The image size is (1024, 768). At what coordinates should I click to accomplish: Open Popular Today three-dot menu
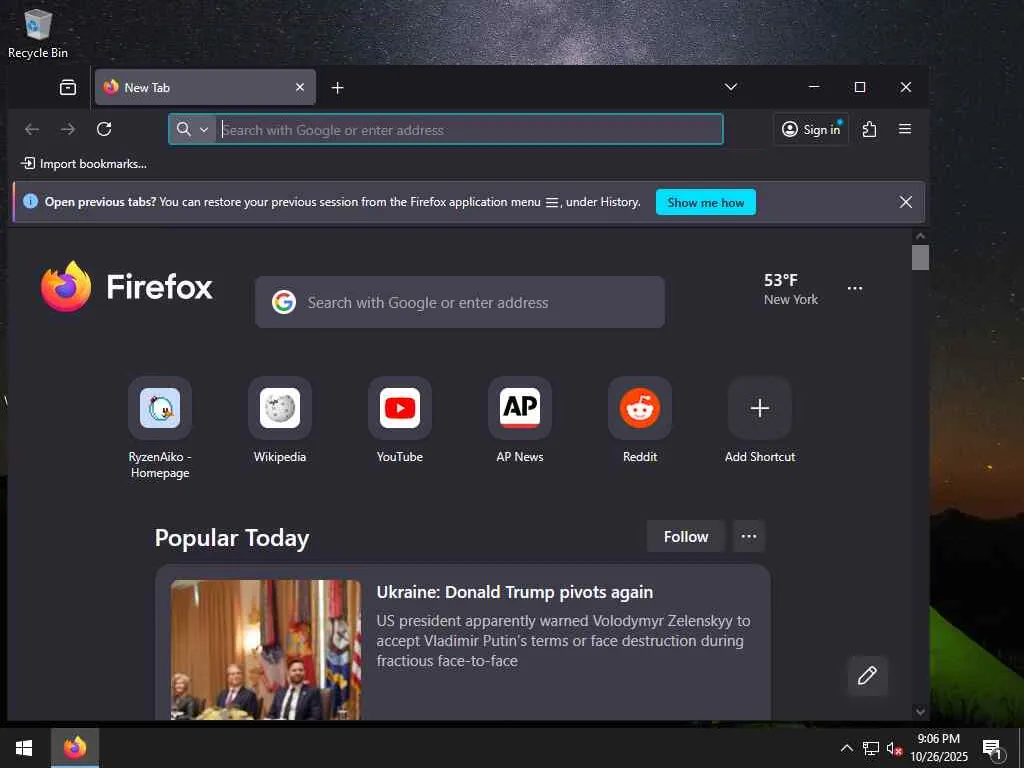[x=749, y=536]
